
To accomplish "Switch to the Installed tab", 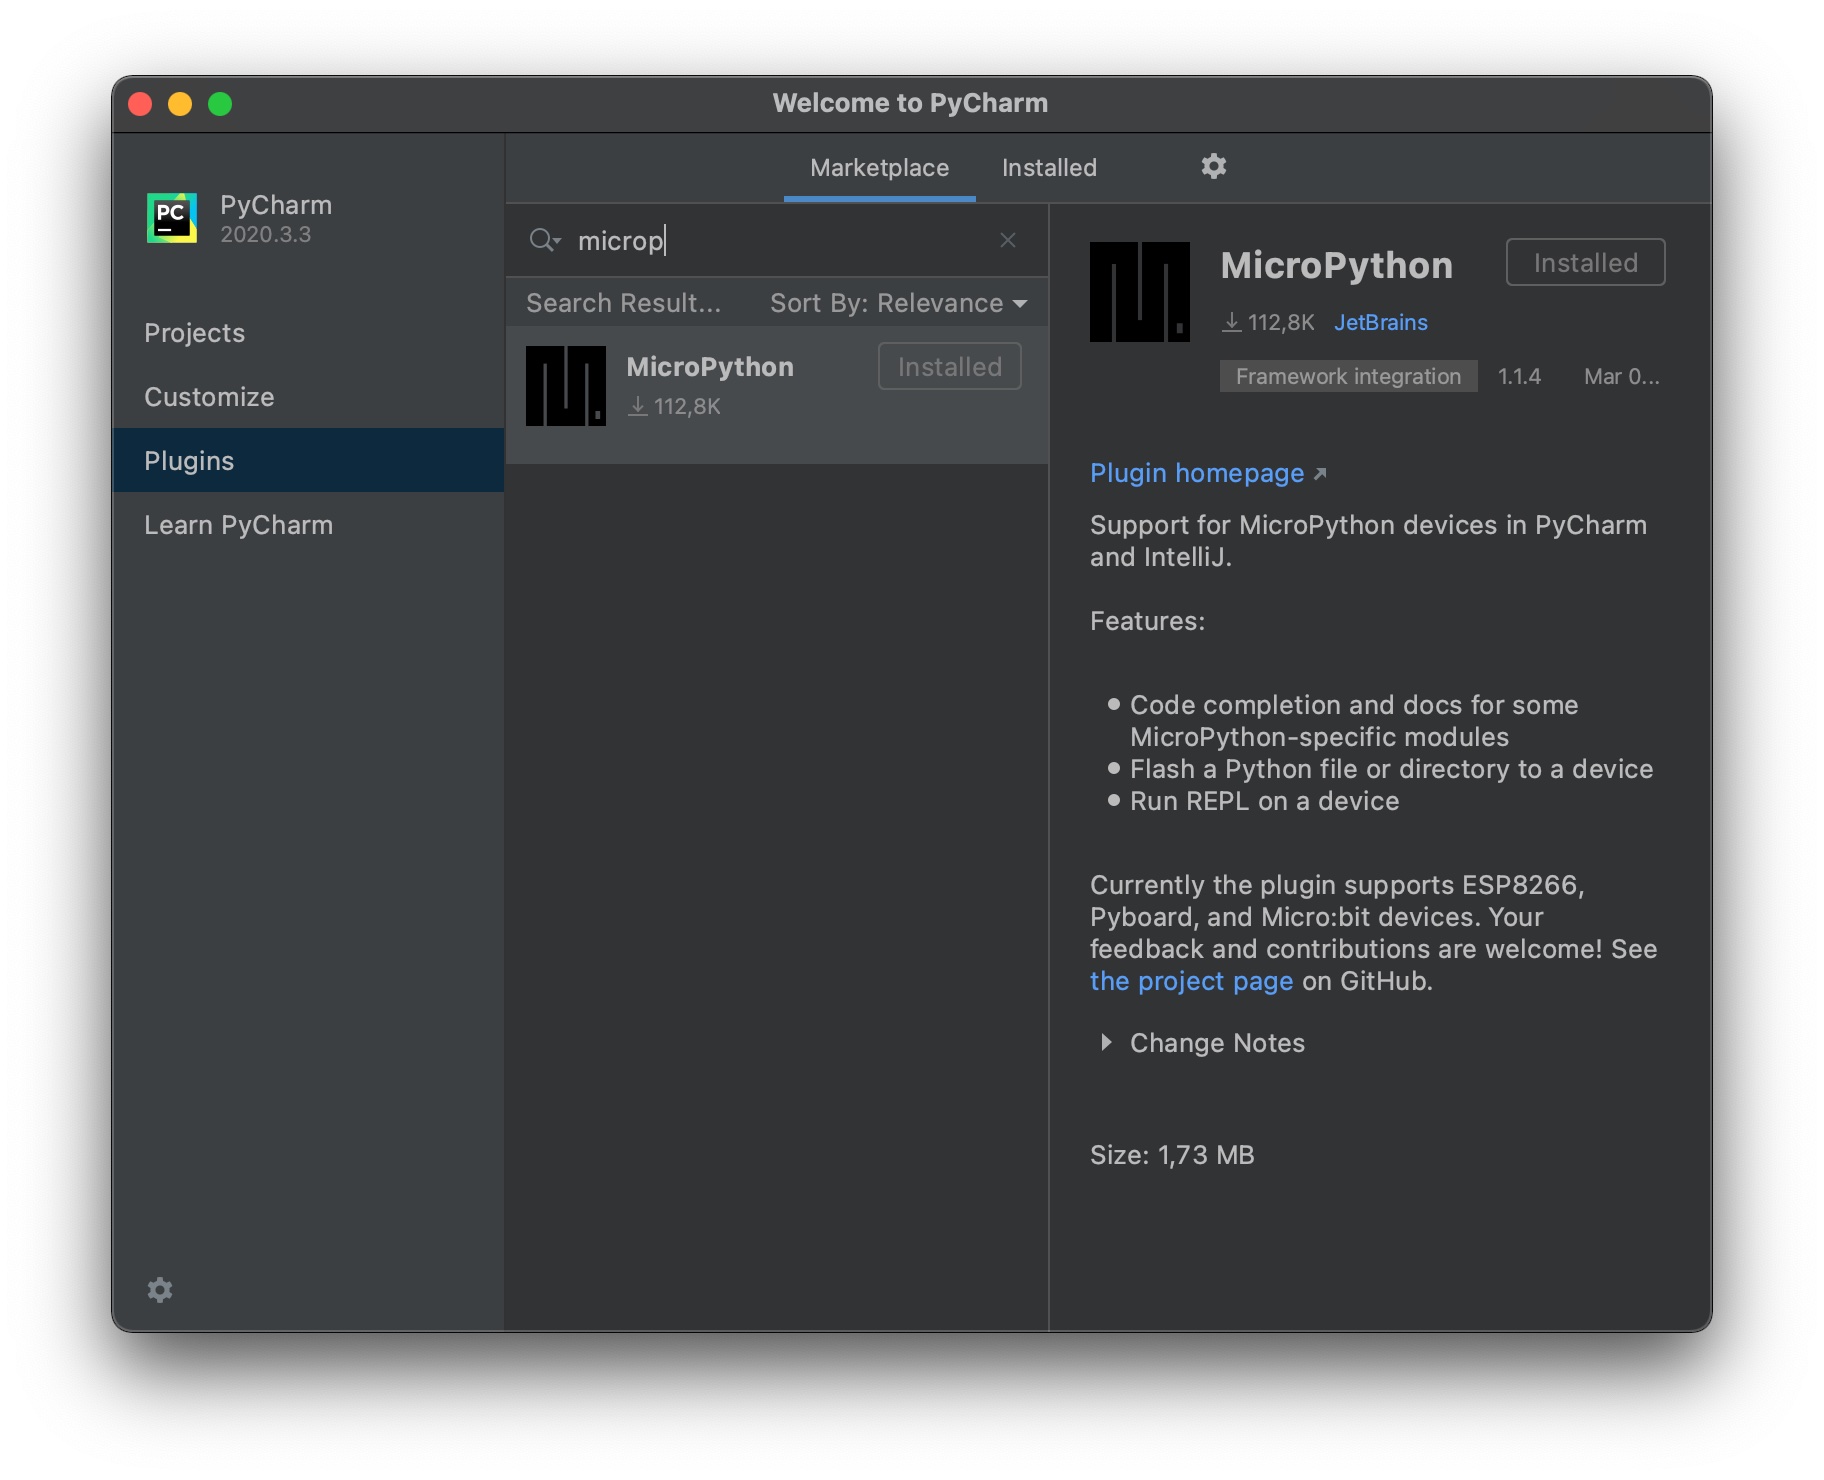I will point(1049,168).
